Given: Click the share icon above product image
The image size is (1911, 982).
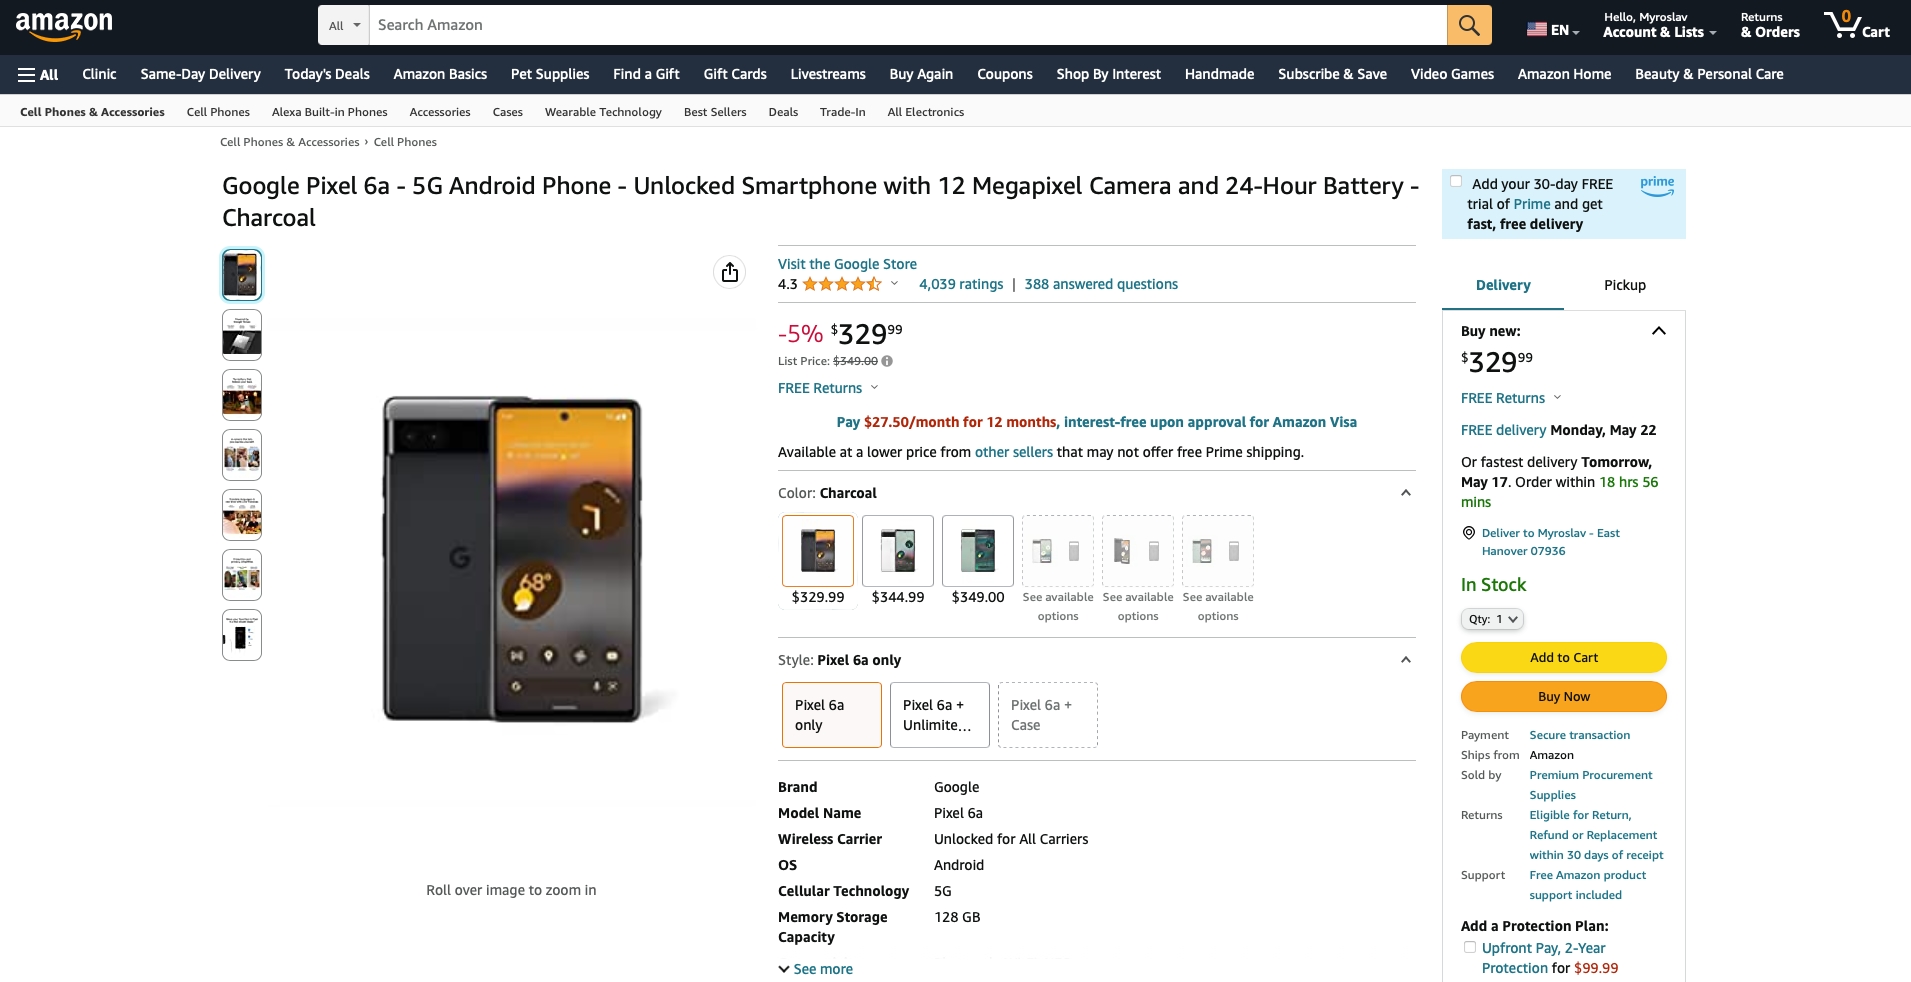Looking at the screenshot, I should [x=730, y=272].
